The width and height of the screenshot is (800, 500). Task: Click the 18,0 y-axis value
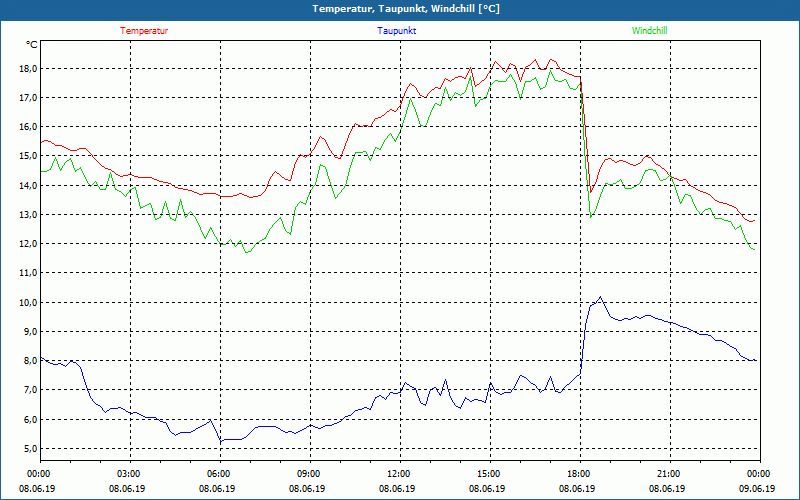(x=29, y=68)
